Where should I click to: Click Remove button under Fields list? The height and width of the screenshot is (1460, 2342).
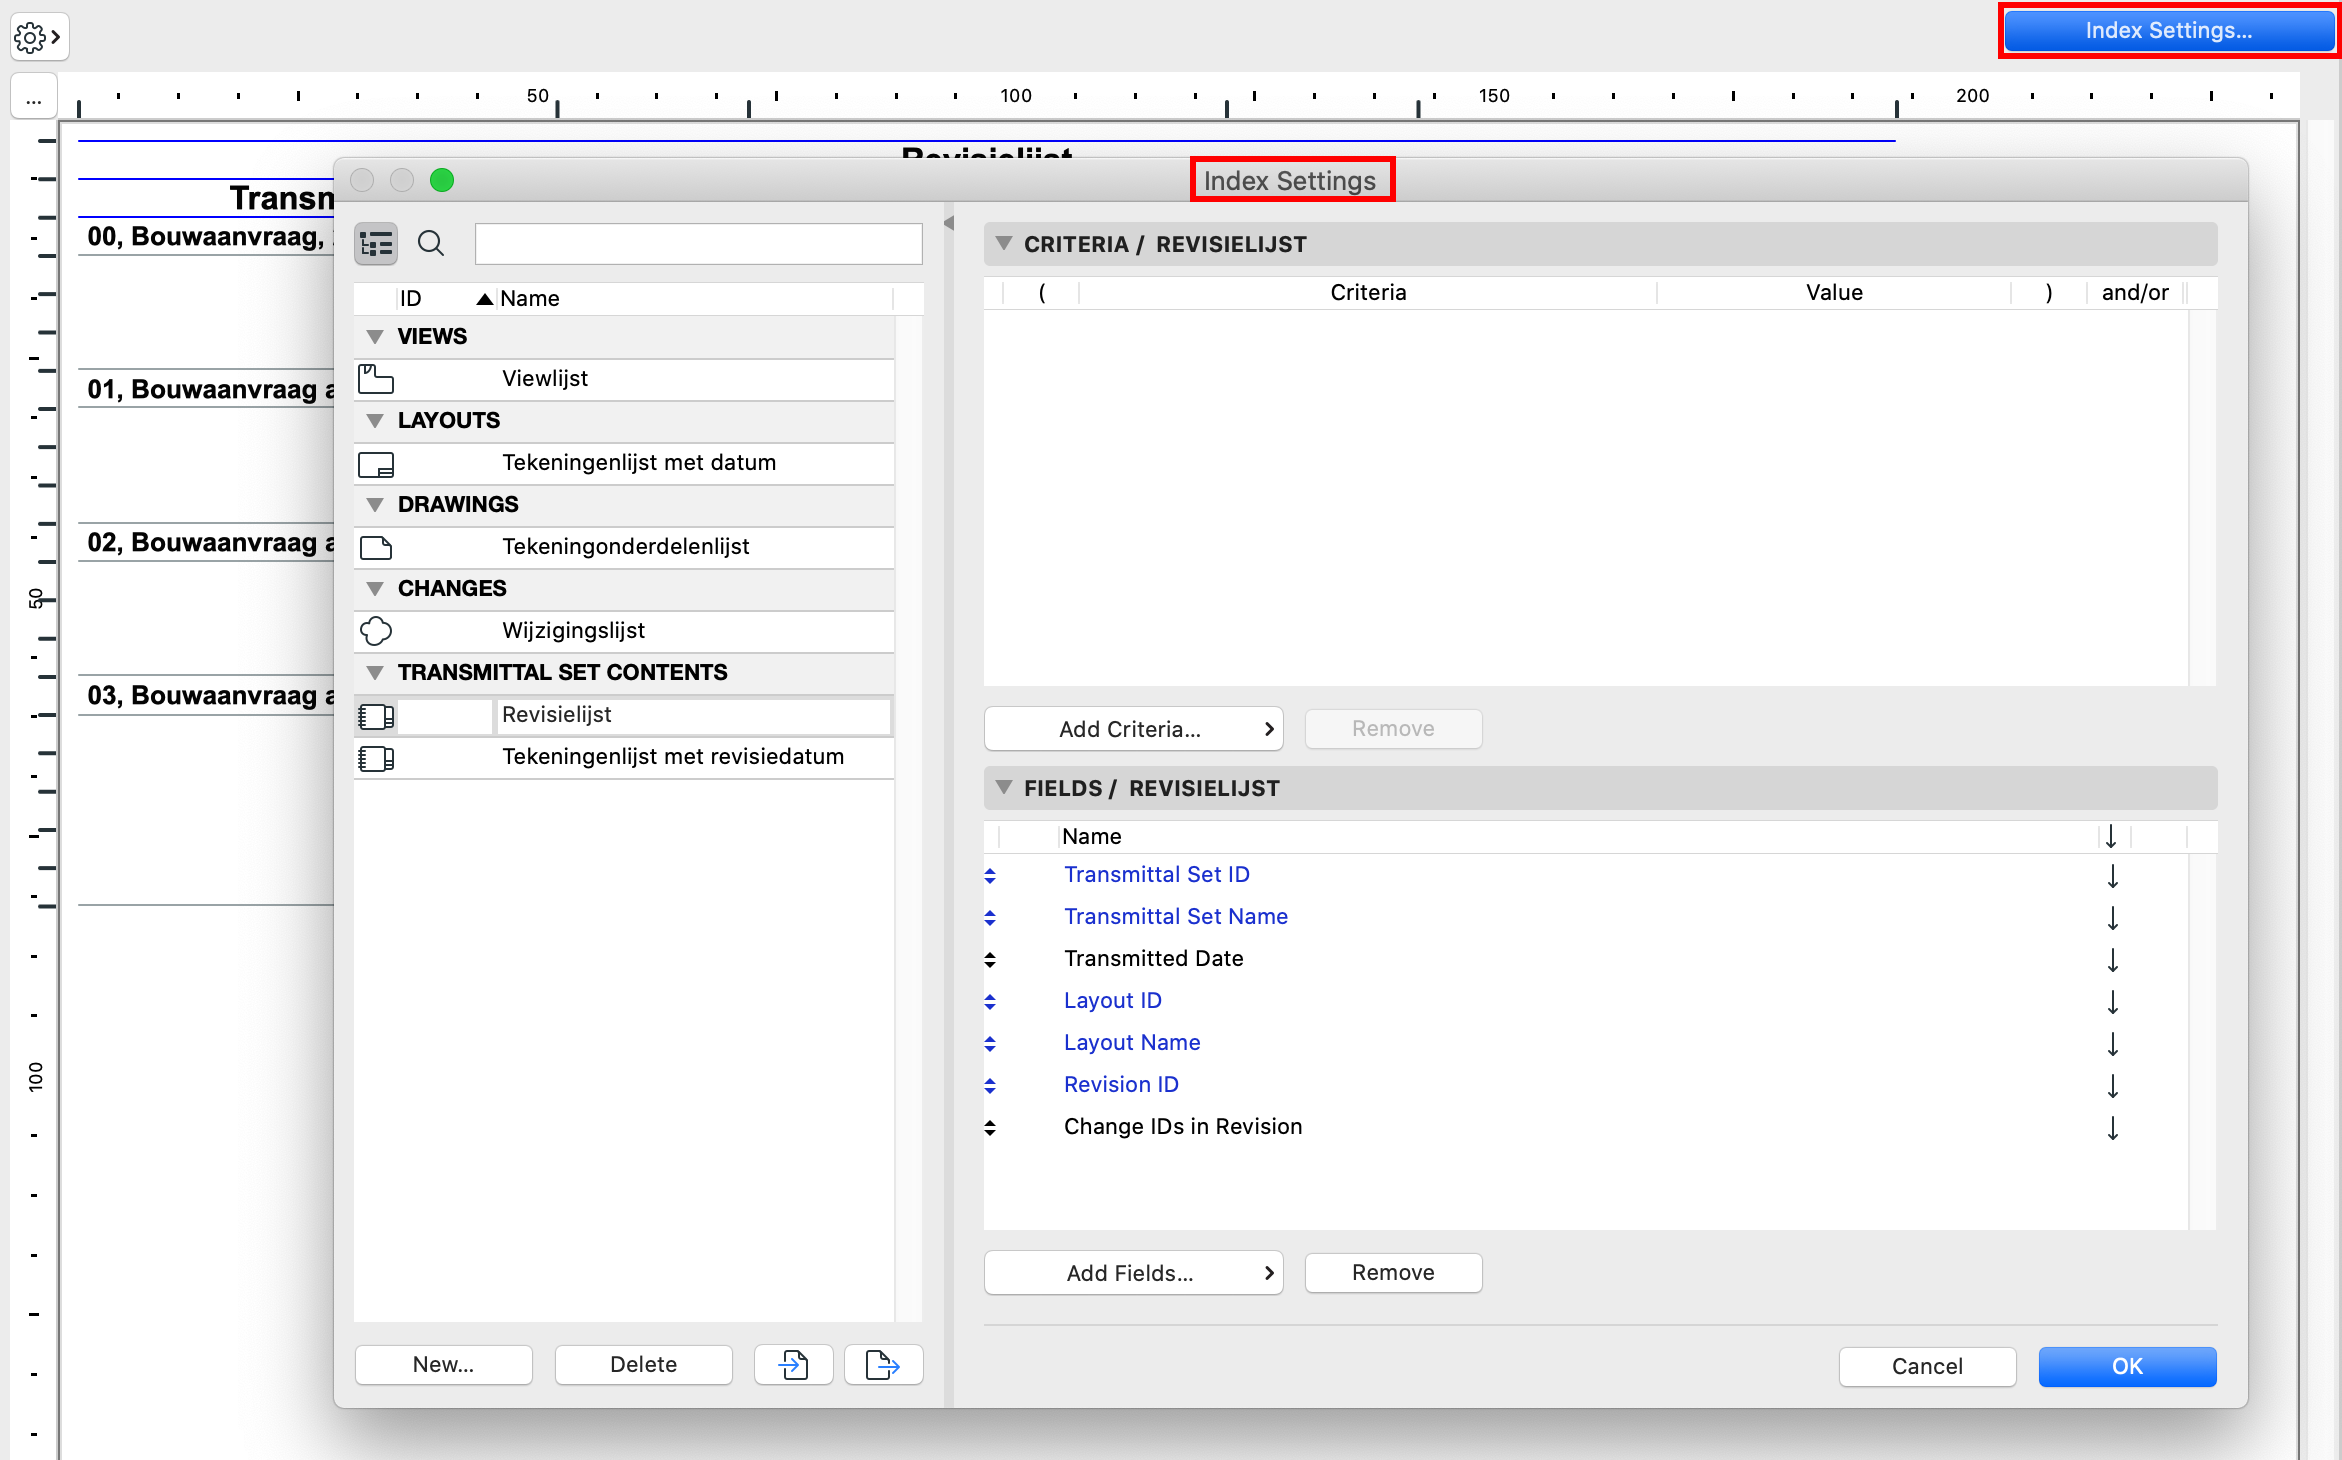[x=1393, y=1273]
